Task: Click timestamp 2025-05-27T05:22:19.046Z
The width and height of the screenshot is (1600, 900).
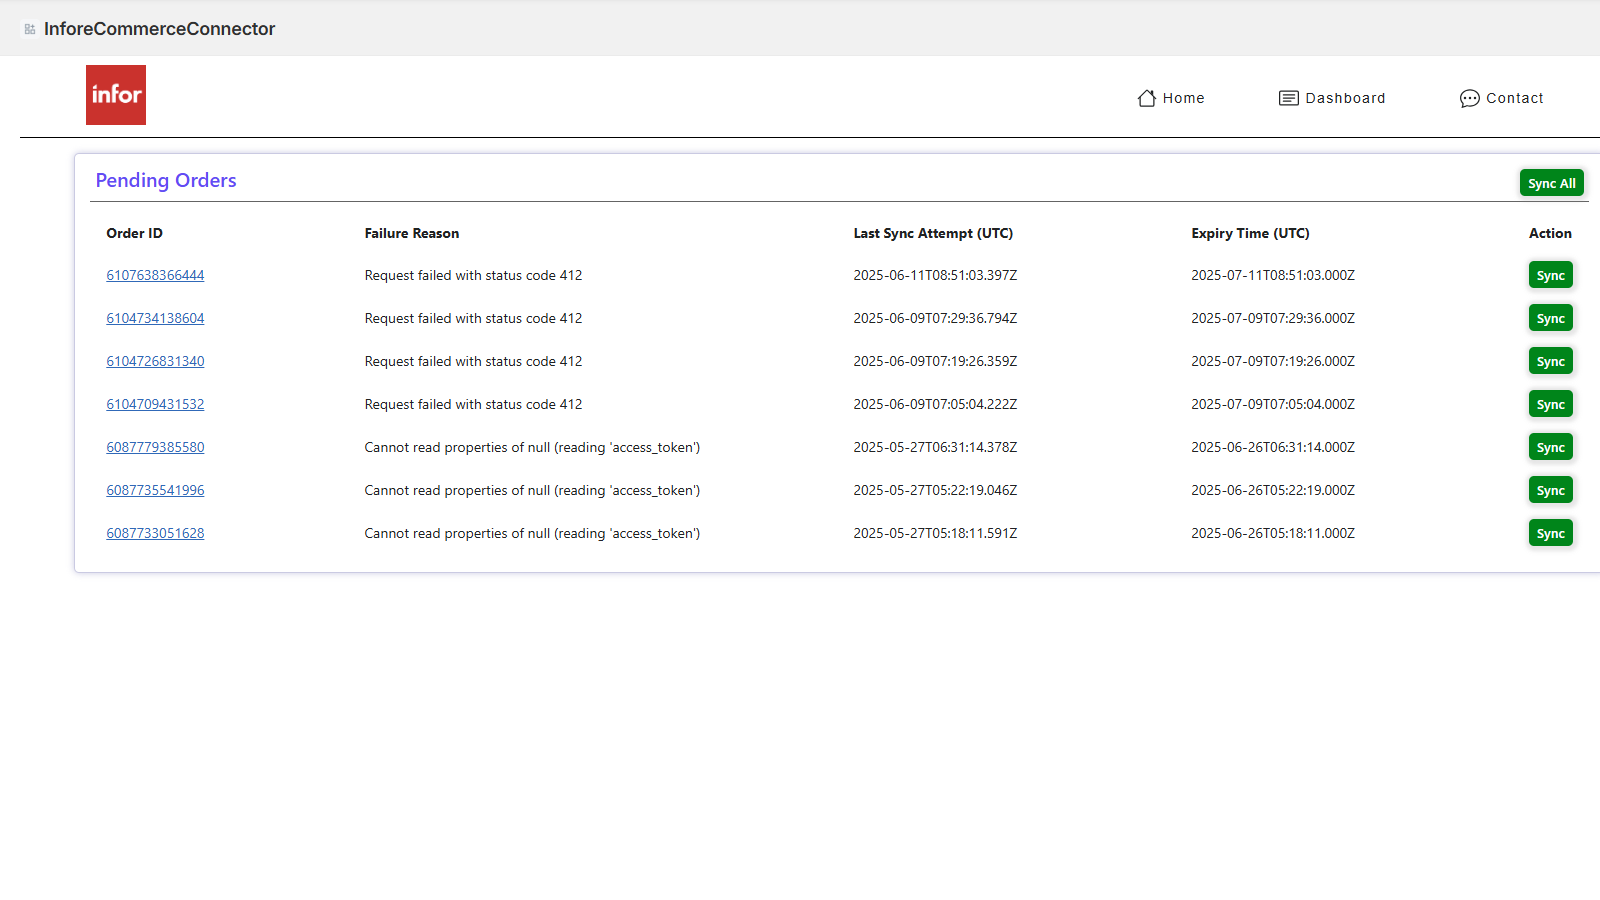Action: point(935,490)
